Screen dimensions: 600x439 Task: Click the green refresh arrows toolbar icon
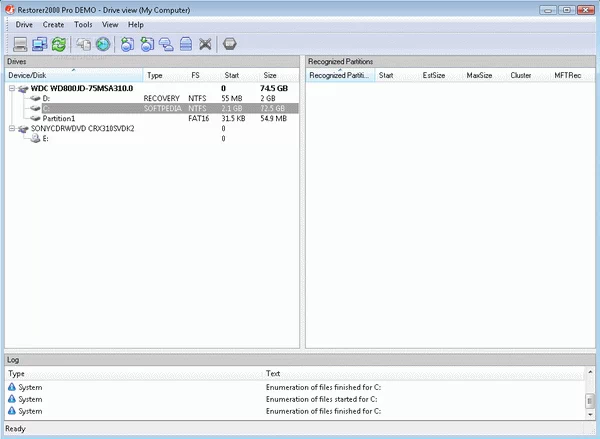[x=59, y=44]
